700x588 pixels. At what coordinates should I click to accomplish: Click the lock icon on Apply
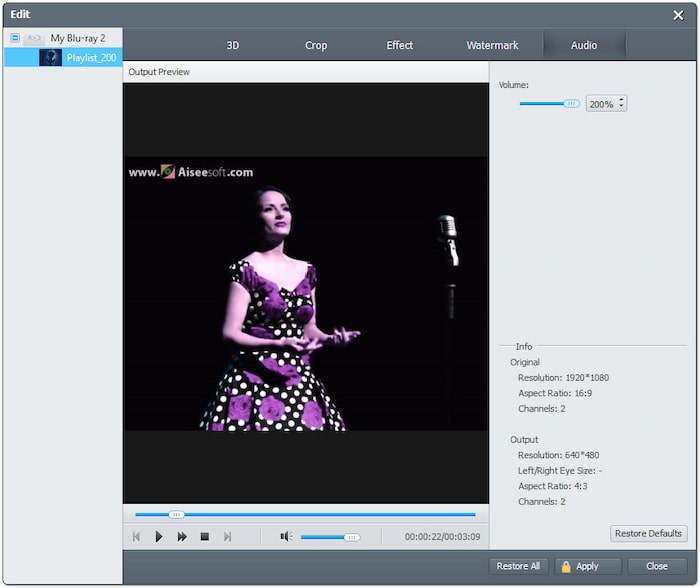pos(565,566)
